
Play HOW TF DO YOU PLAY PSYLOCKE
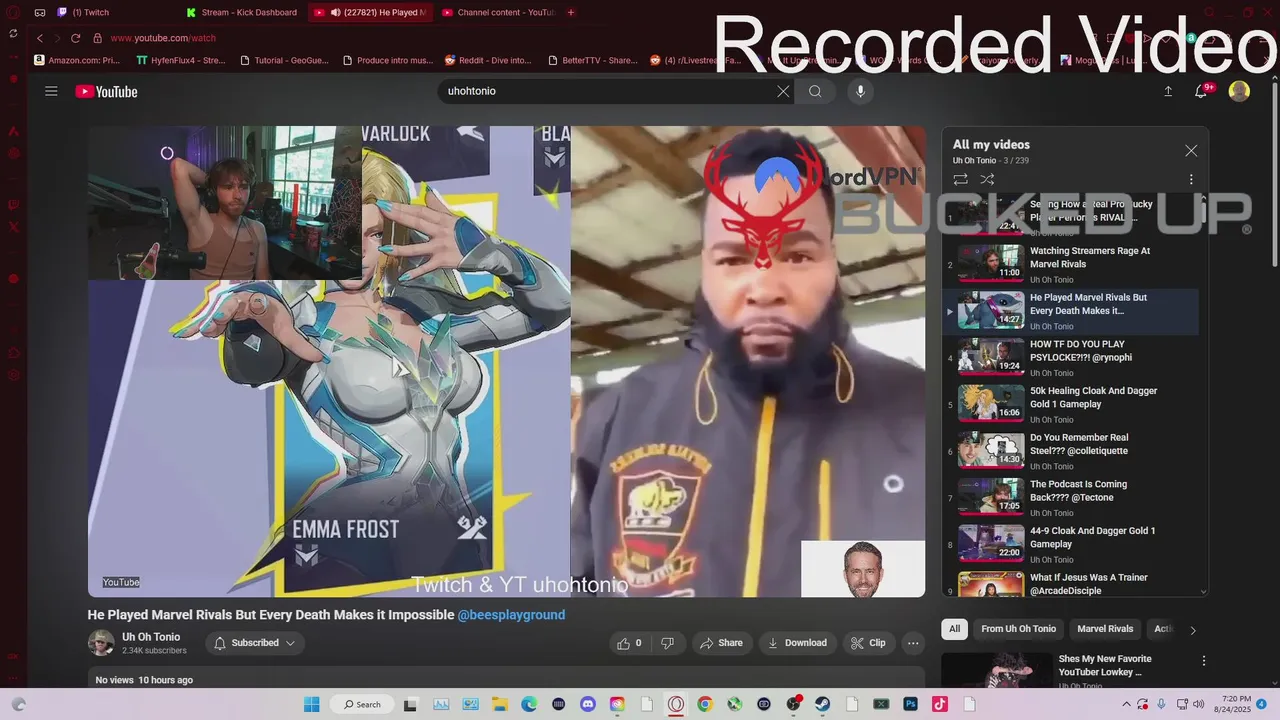1070,357
